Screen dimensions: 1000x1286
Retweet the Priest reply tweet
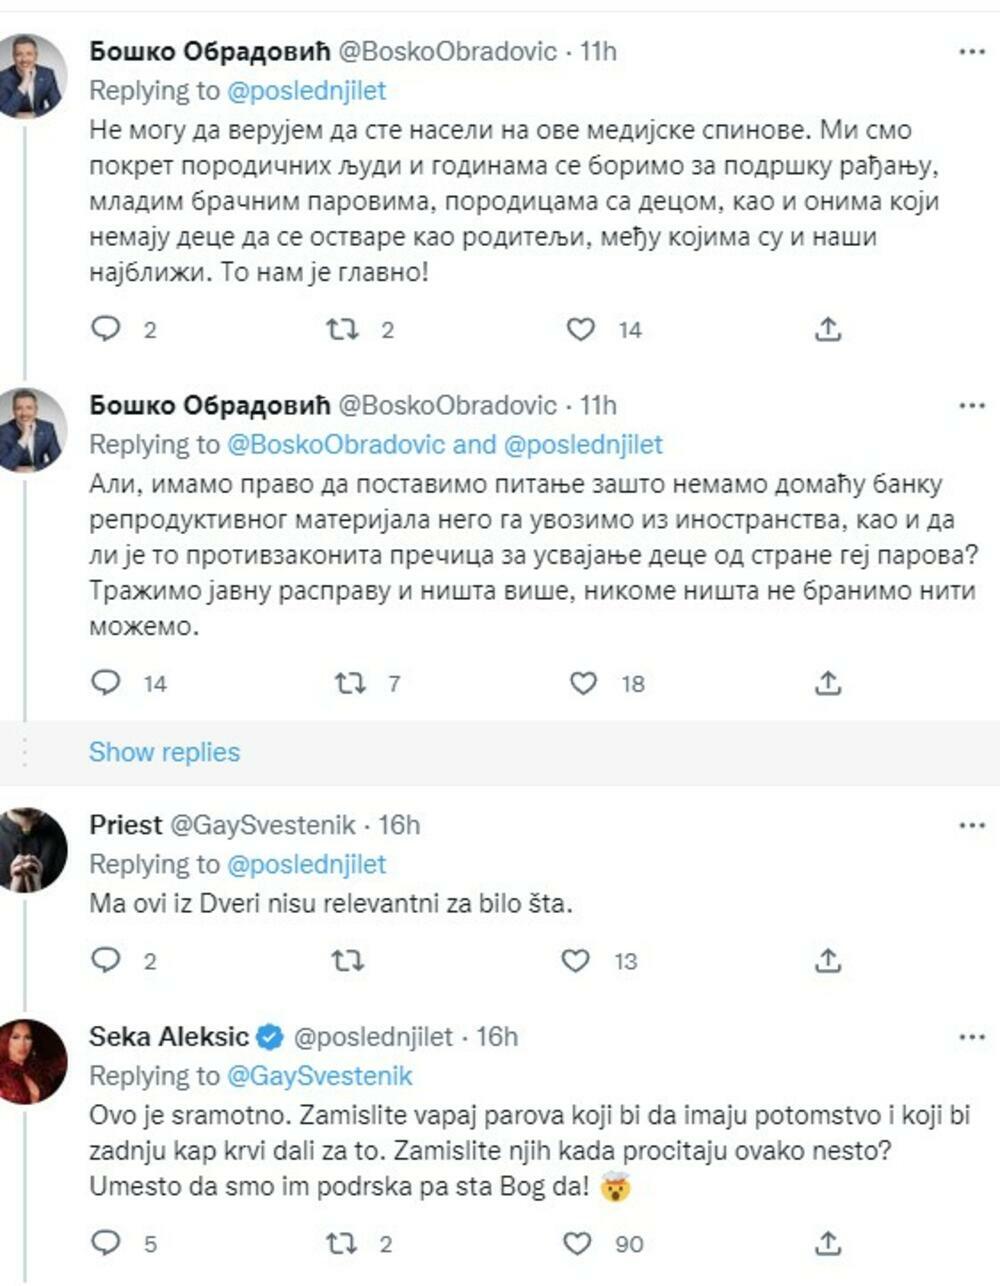346,961
